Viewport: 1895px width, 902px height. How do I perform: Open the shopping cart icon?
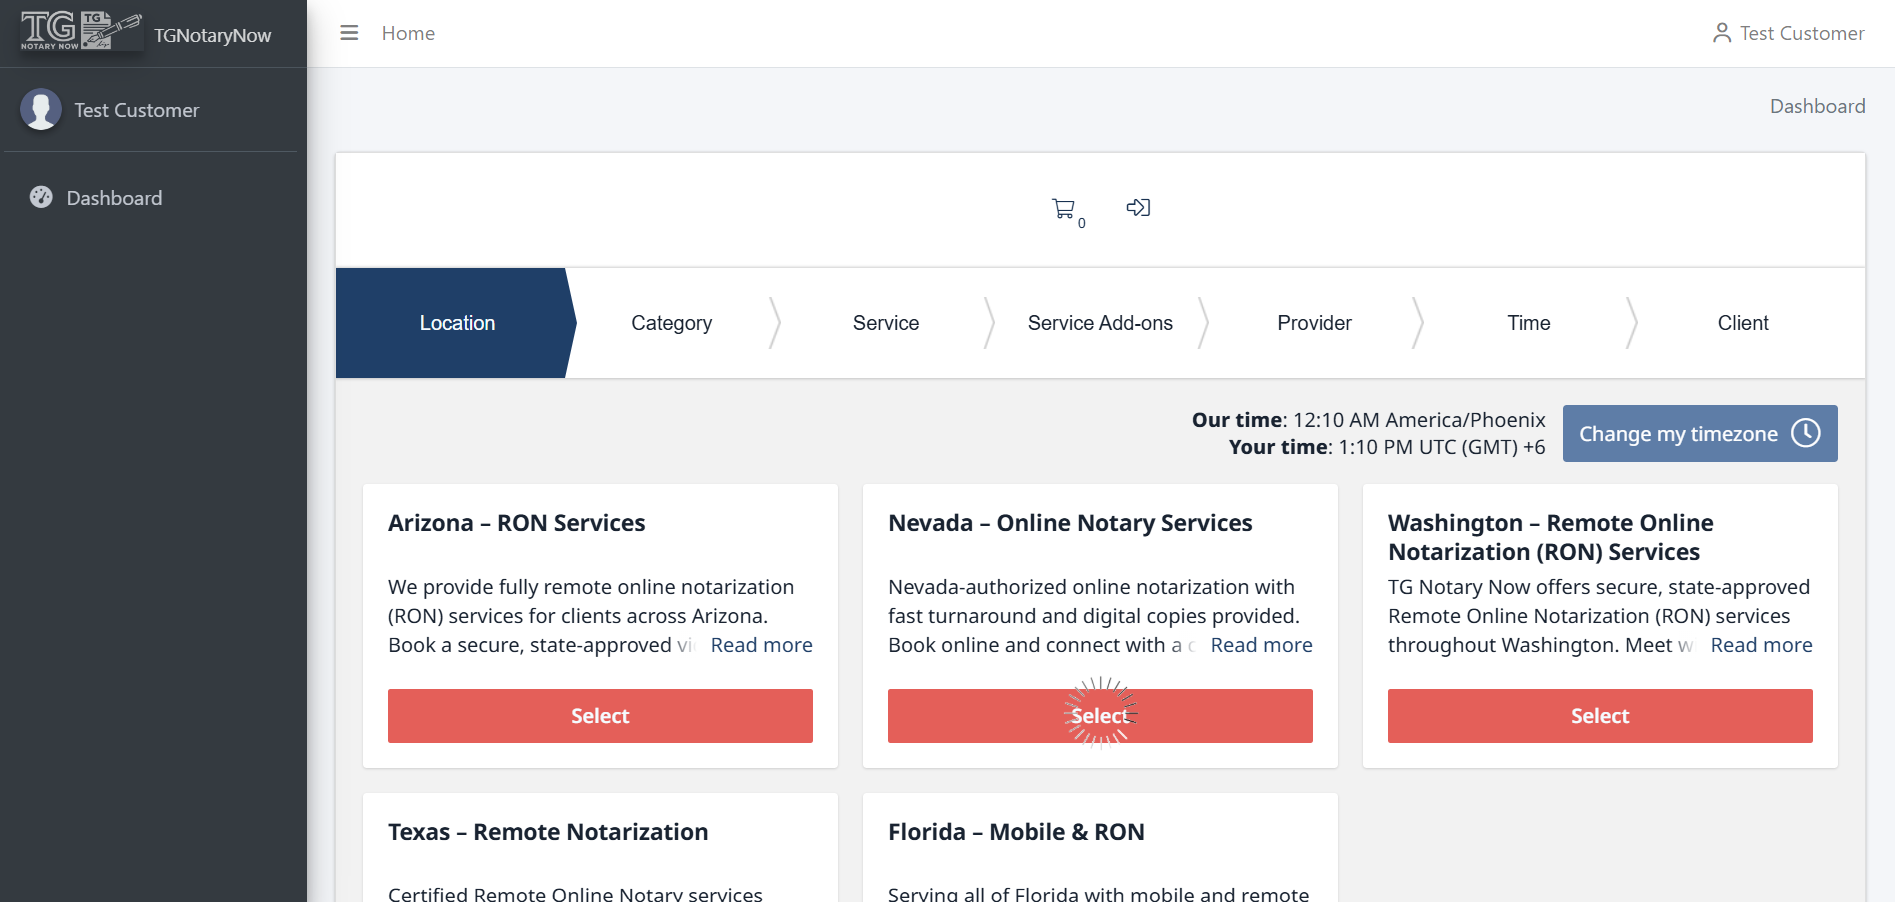click(x=1063, y=208)
